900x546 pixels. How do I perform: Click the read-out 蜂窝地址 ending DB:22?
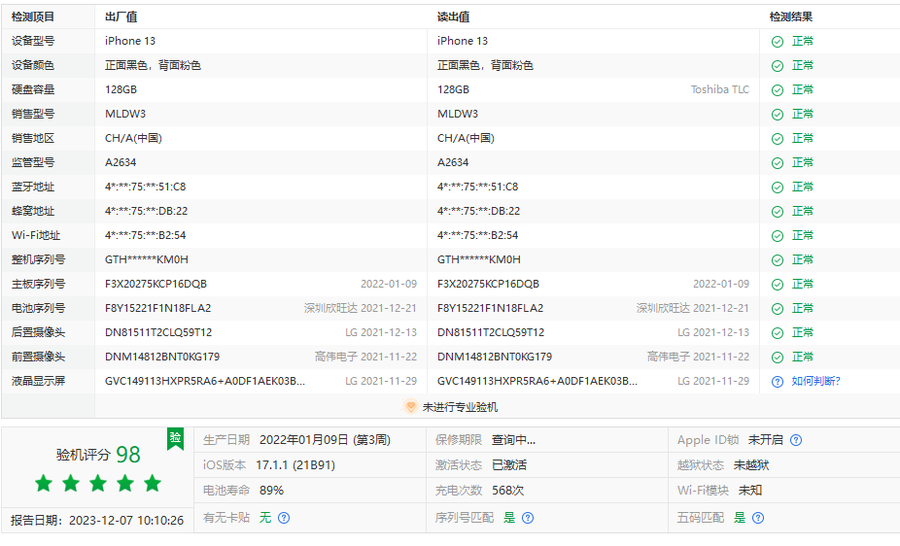tap(479, 211)
